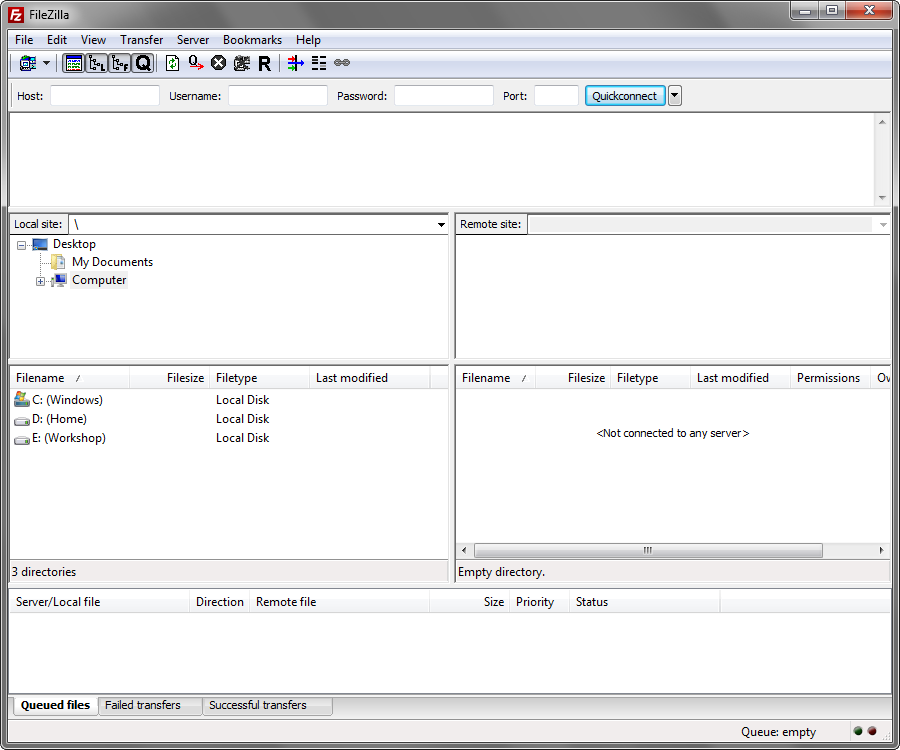900x750 pixels.
Task: Collapse the Desktop tree node
Action: (21, 245)
